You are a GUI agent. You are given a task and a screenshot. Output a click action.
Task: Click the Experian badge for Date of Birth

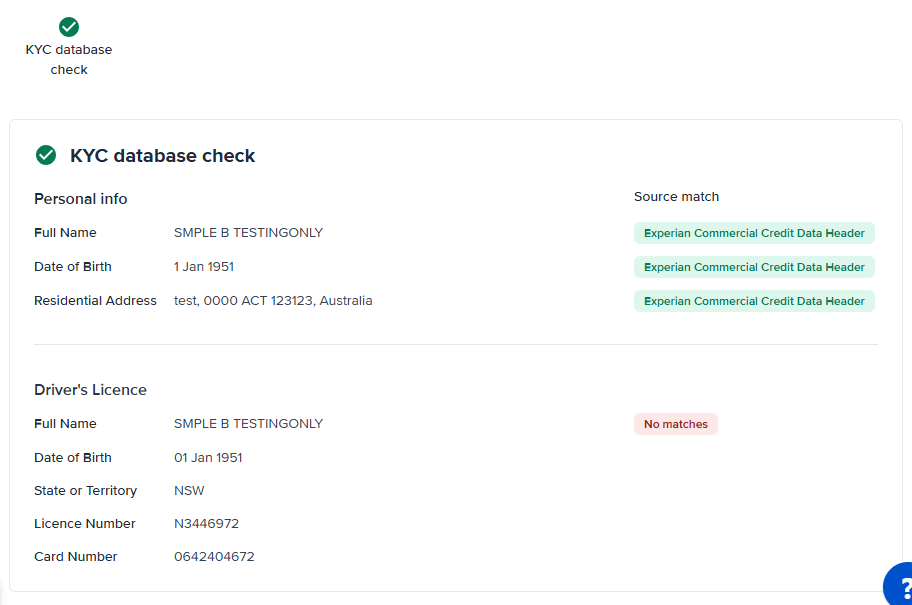754,267
